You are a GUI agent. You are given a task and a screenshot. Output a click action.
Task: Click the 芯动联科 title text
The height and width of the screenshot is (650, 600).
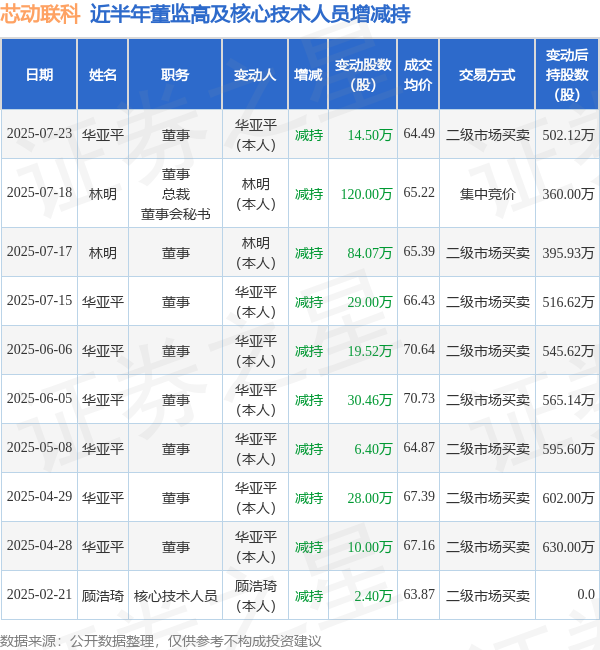pos(40,15)
